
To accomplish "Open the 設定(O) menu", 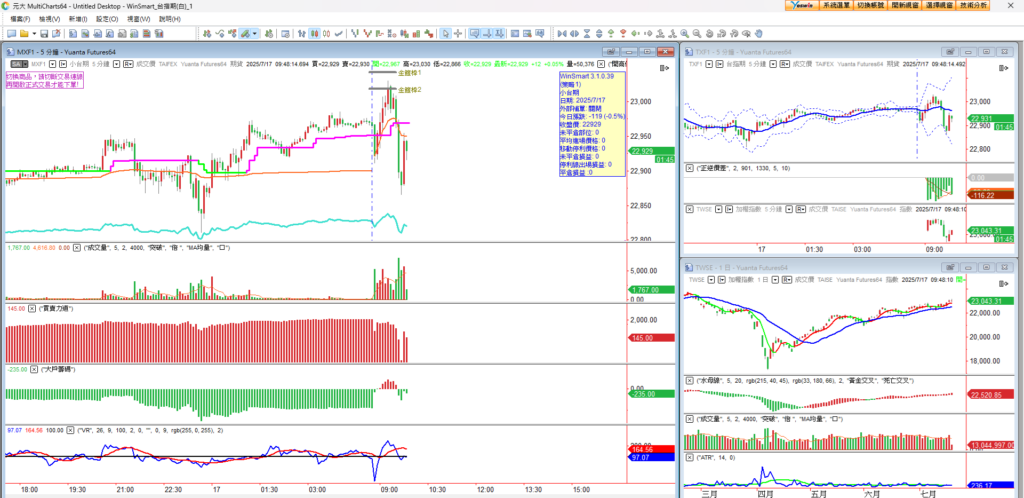I will coord(106,19).
